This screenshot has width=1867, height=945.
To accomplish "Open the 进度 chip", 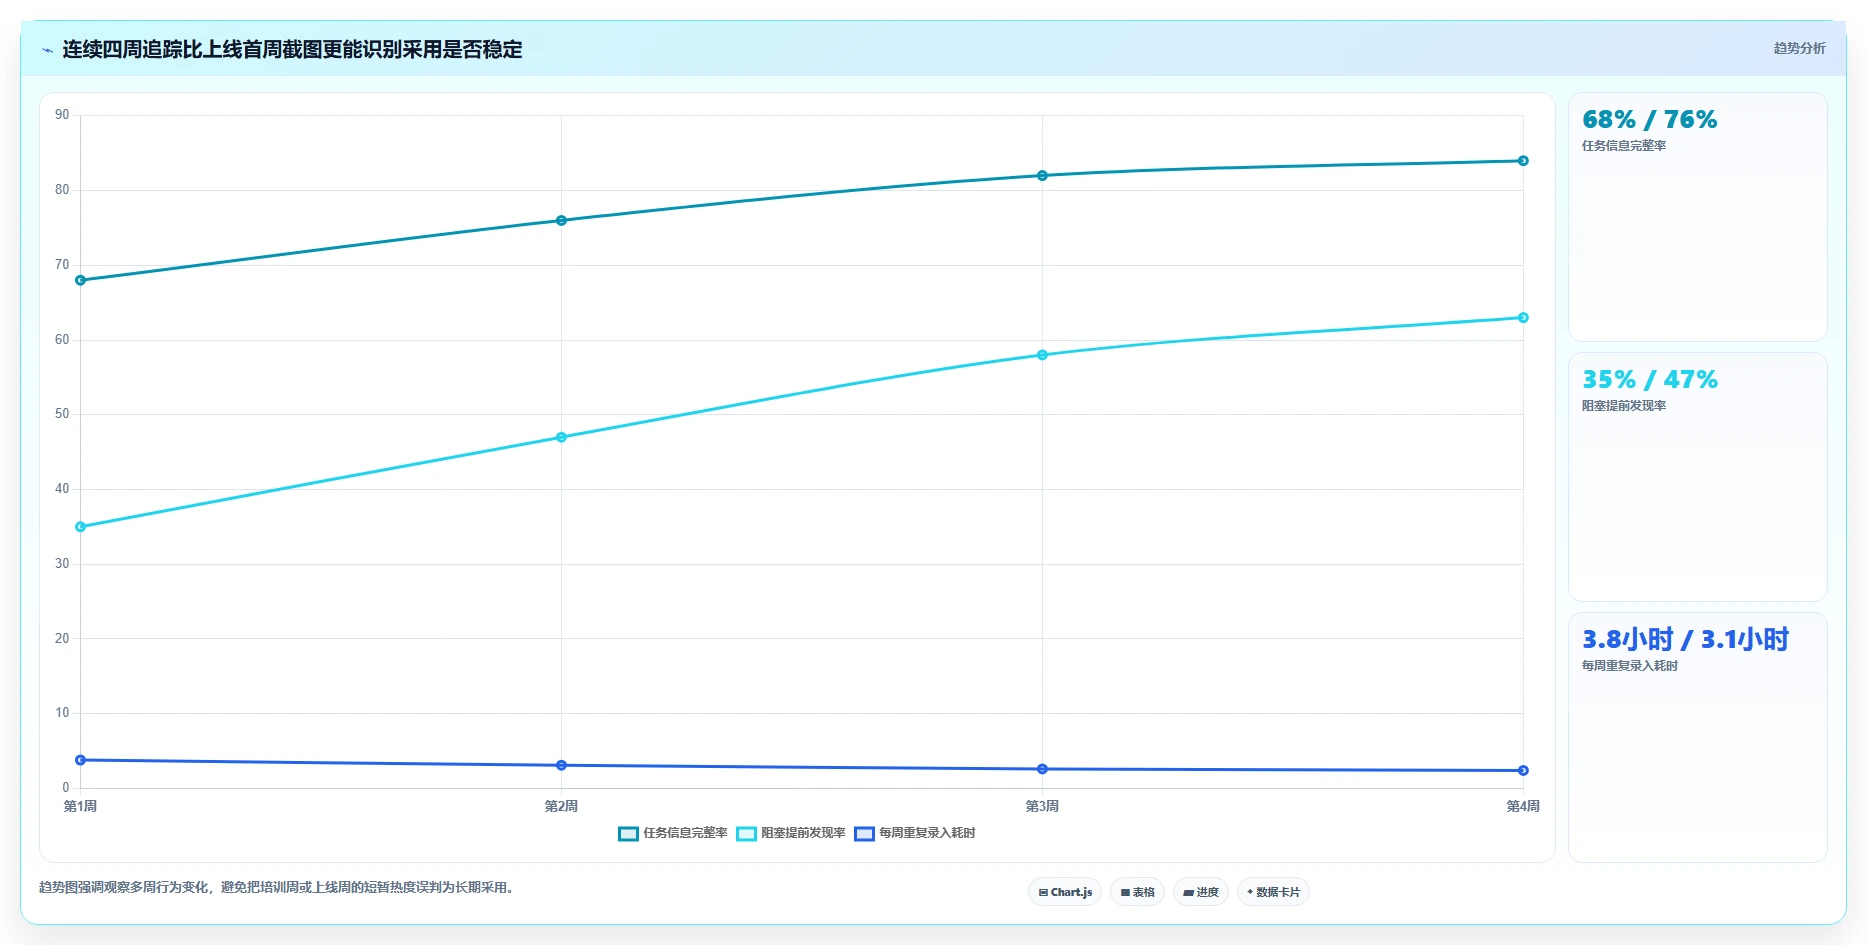I will click(1201, 892).
